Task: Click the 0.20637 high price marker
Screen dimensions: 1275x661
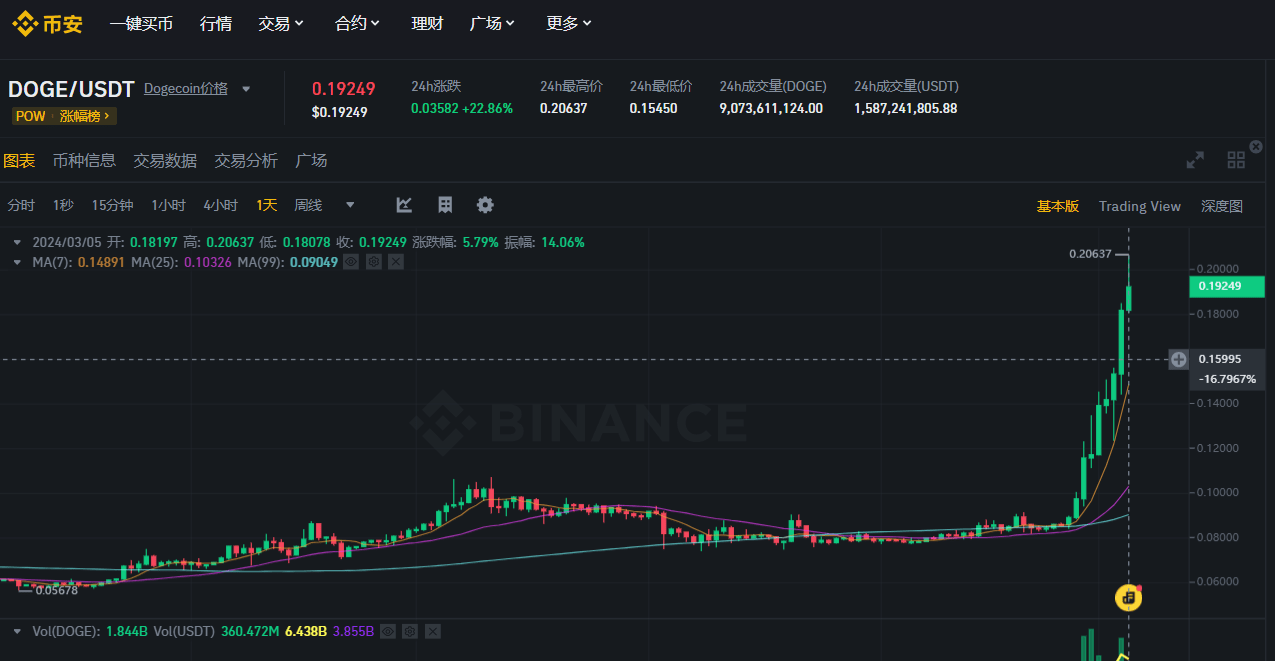Action: 1090,254
